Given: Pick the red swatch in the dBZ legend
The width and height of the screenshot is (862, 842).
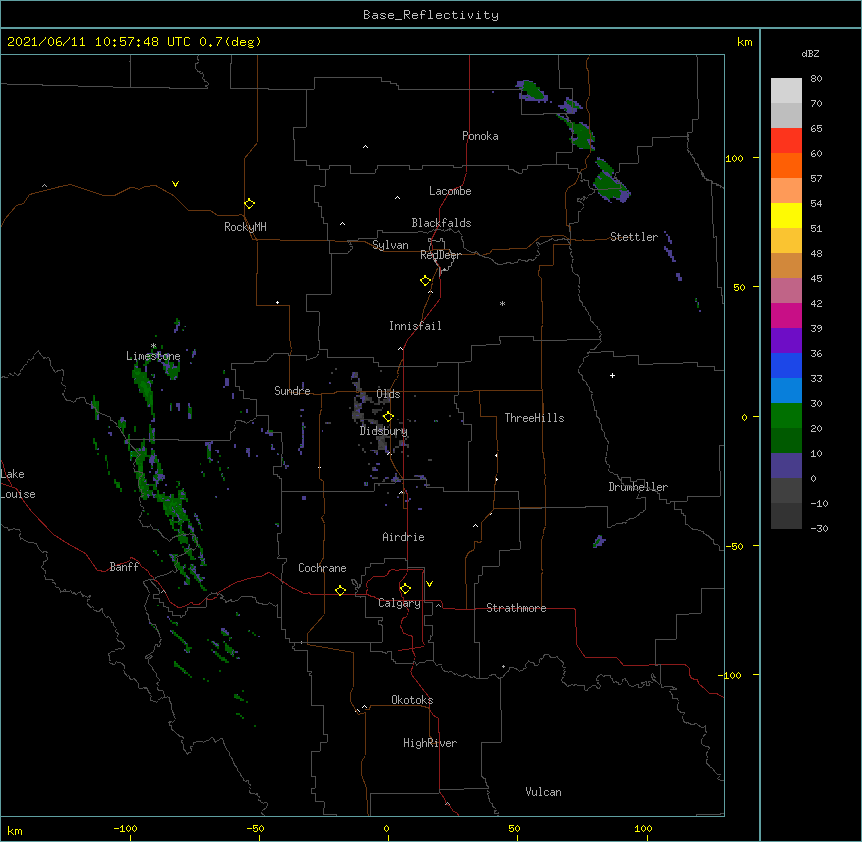Looking at the screenshot, I should [786, 140].
